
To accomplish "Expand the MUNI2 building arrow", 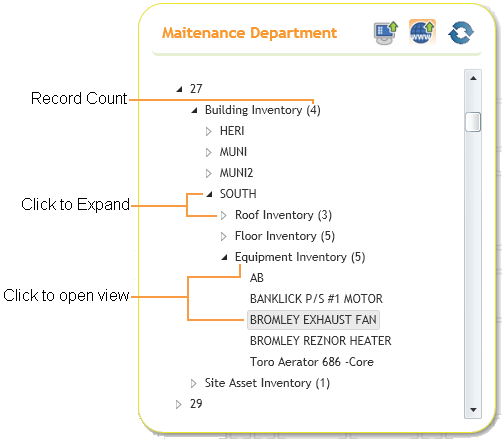I will [x=209, y=173].
